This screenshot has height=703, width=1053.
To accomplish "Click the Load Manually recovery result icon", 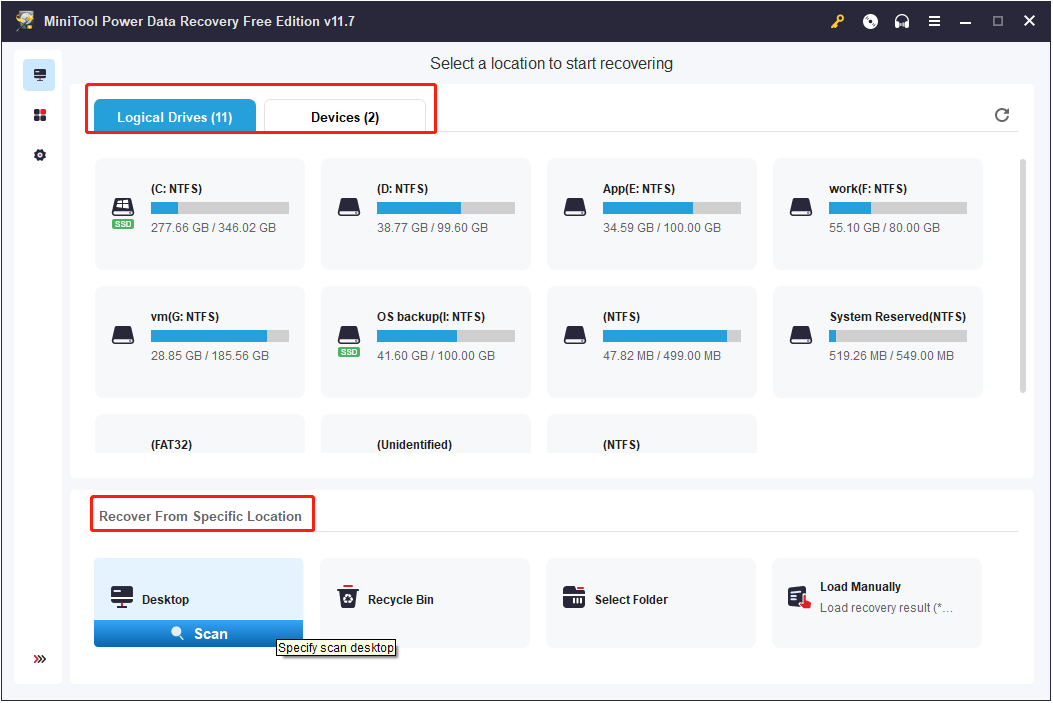I will pos(798,596).
